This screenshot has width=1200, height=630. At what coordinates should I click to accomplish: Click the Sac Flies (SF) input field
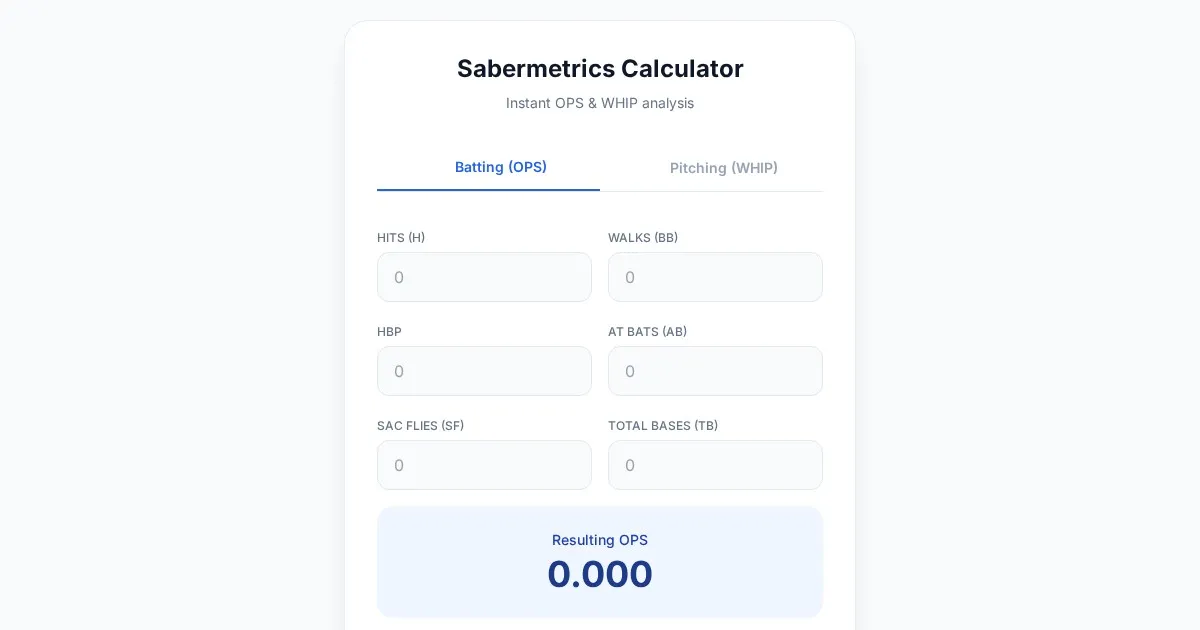(x=484, y=465)
